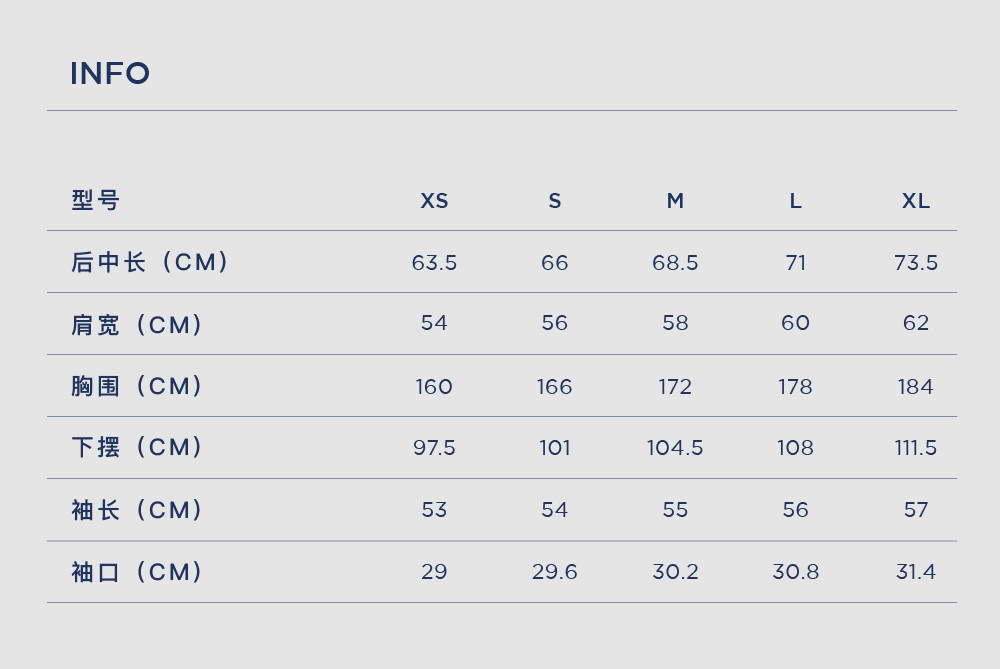1000x669 pixels.
Task: Click the 袖口（CM） row label
Action: 136,572
